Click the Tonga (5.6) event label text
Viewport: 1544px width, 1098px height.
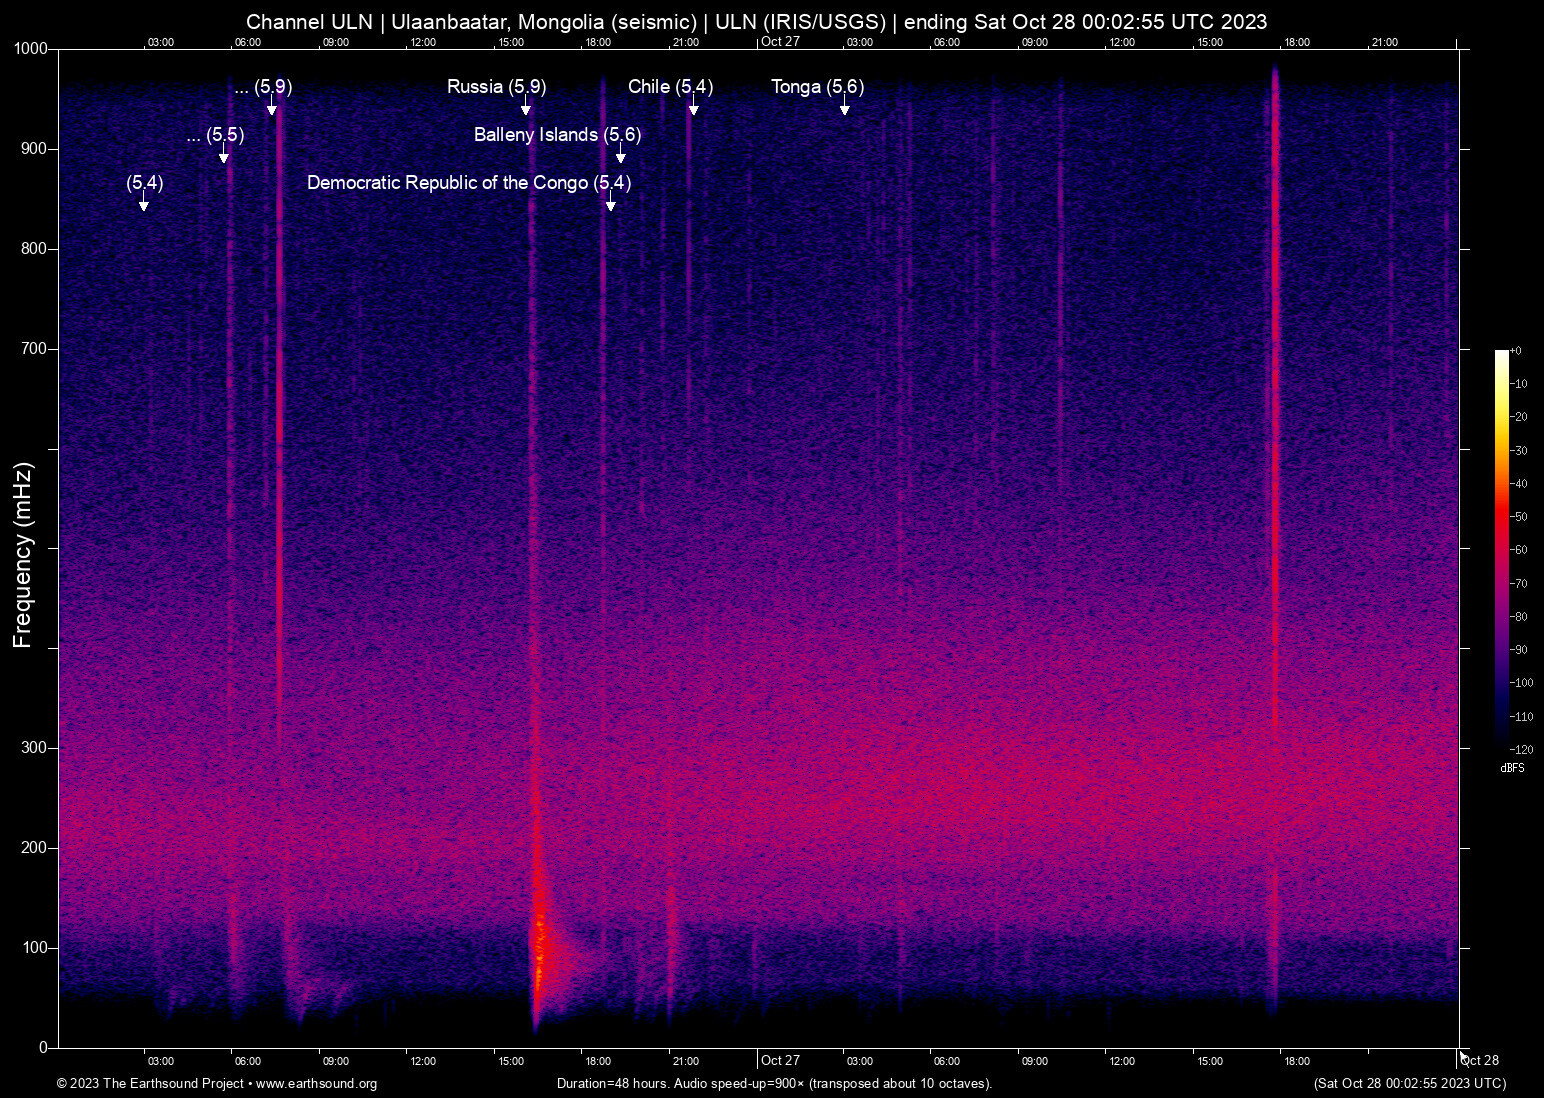[817, 87]
